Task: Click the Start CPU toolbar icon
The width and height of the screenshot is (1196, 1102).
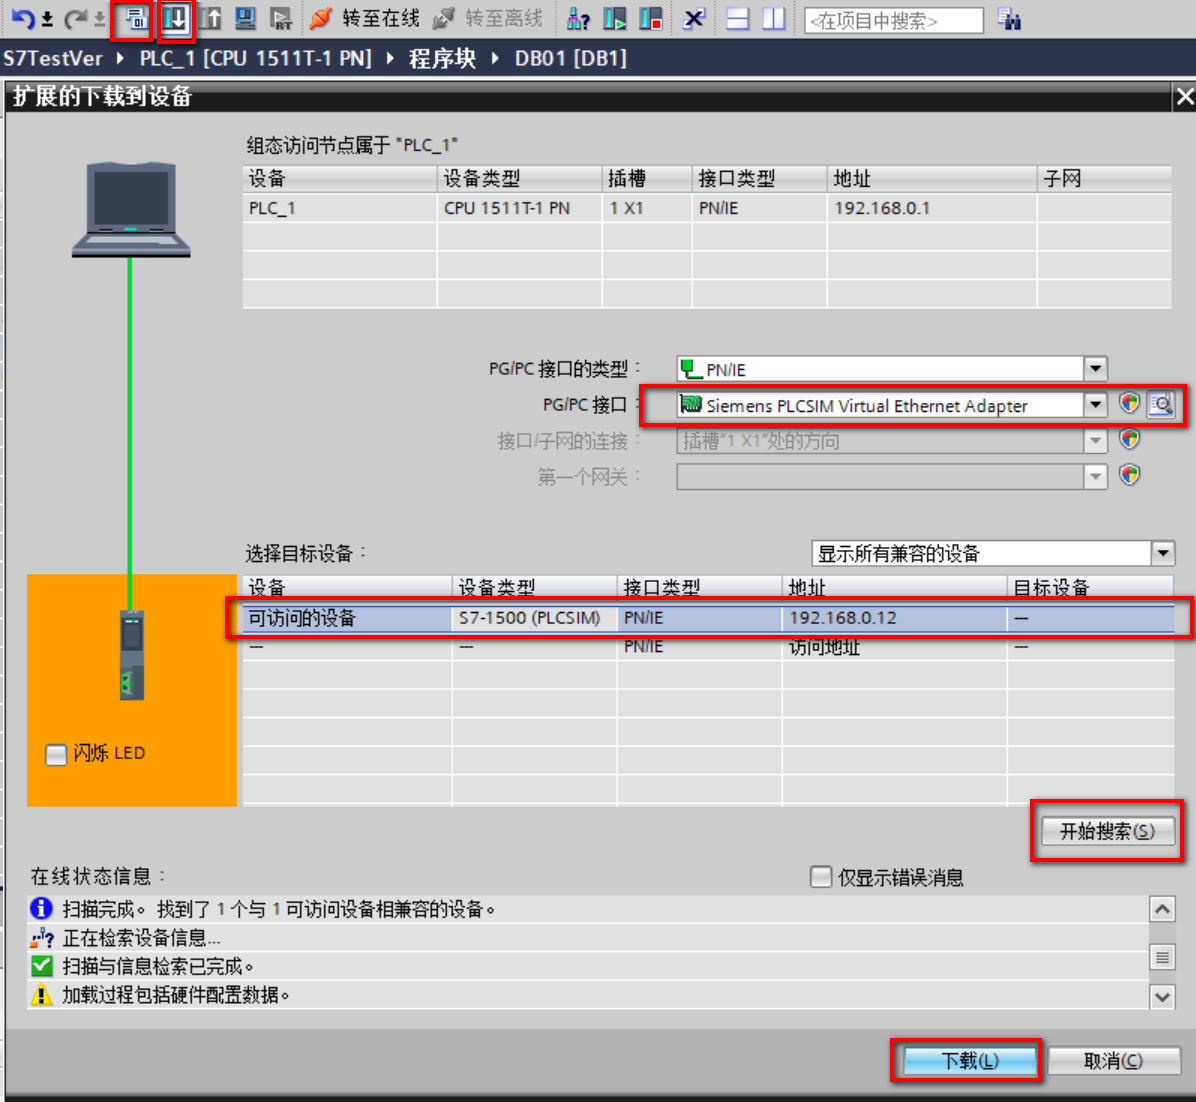Action: 614,19
